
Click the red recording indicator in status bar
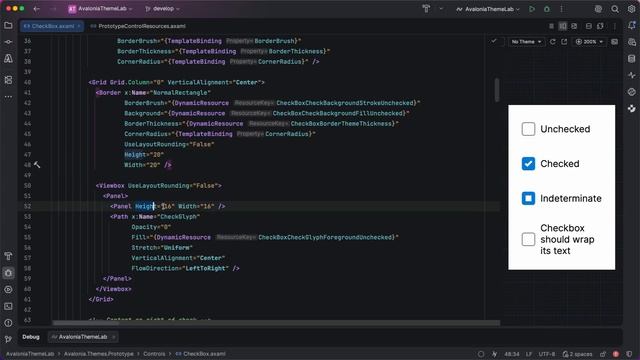point(616,354)
